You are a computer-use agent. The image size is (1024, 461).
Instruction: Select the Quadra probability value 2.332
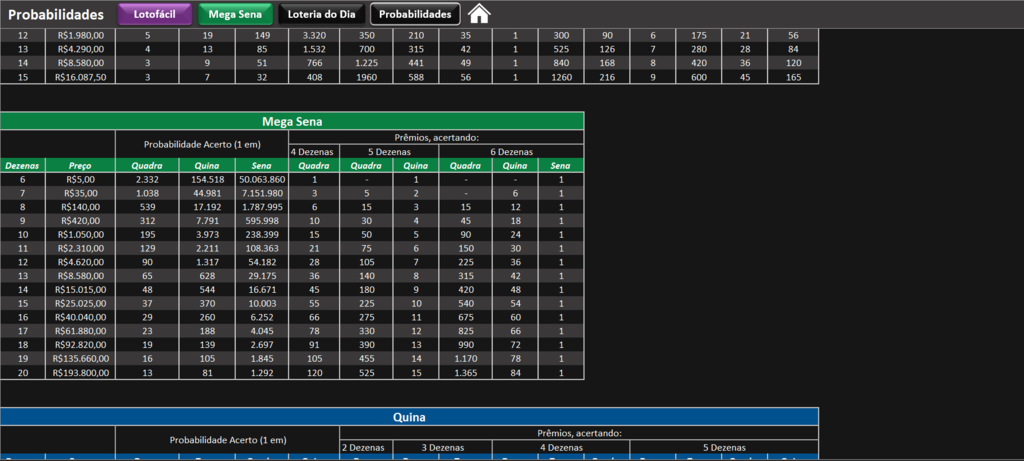(x=148, y=180)
